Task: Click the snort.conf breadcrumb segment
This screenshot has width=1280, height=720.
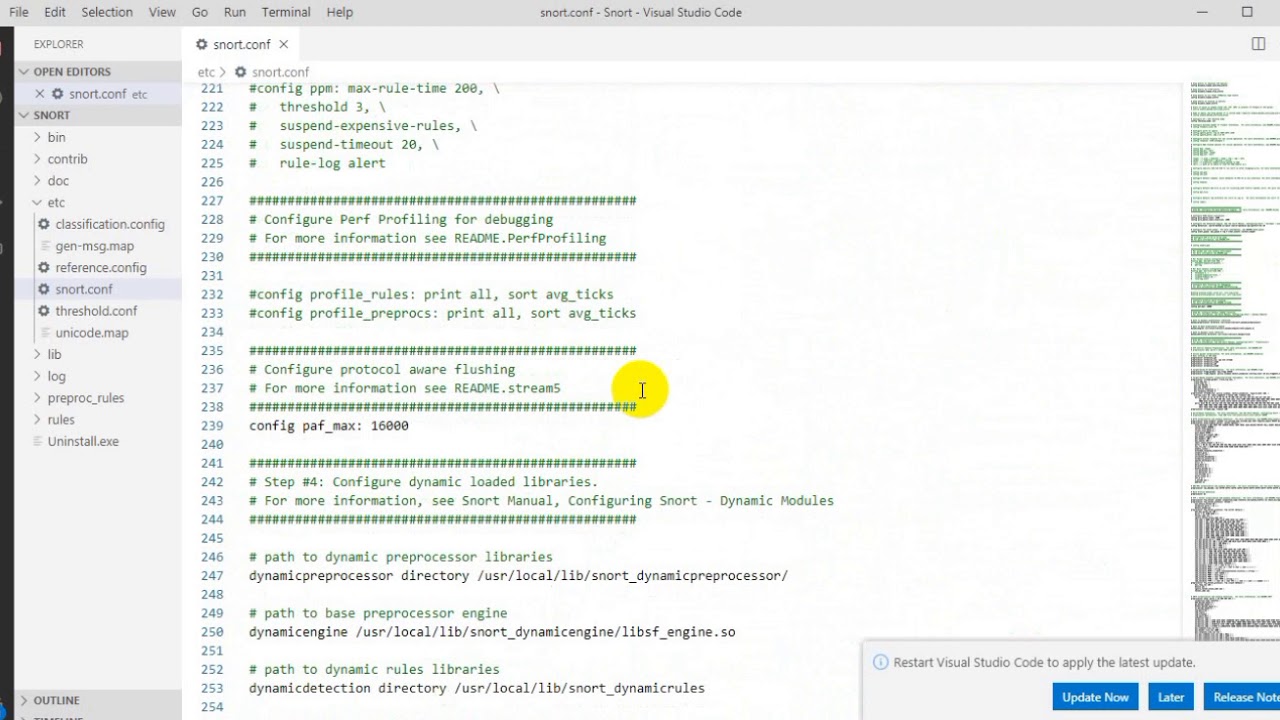Action: pos(280,72)
